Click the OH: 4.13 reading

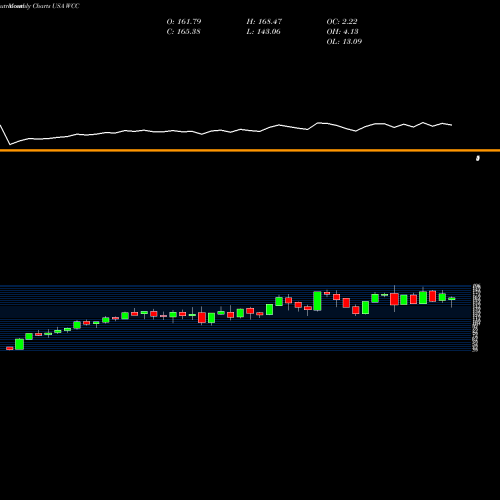click(342, 32)
